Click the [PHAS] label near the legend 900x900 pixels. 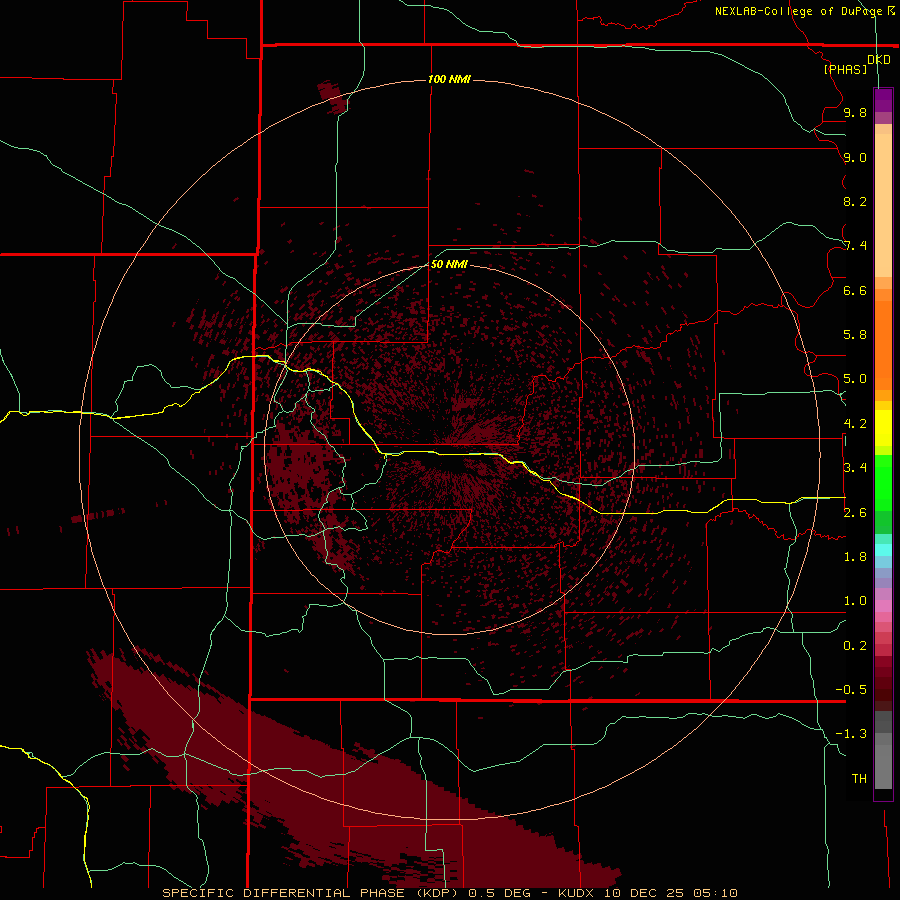(845, 70)
